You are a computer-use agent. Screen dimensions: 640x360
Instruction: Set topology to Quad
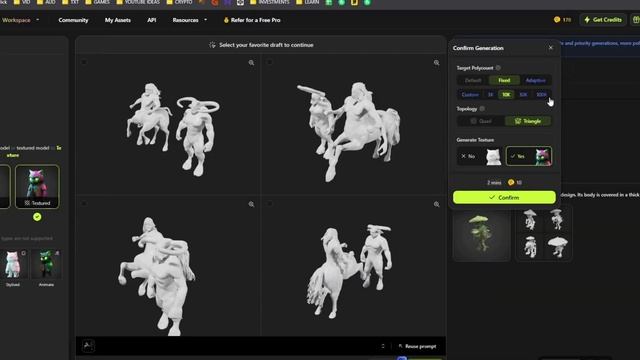481,121
